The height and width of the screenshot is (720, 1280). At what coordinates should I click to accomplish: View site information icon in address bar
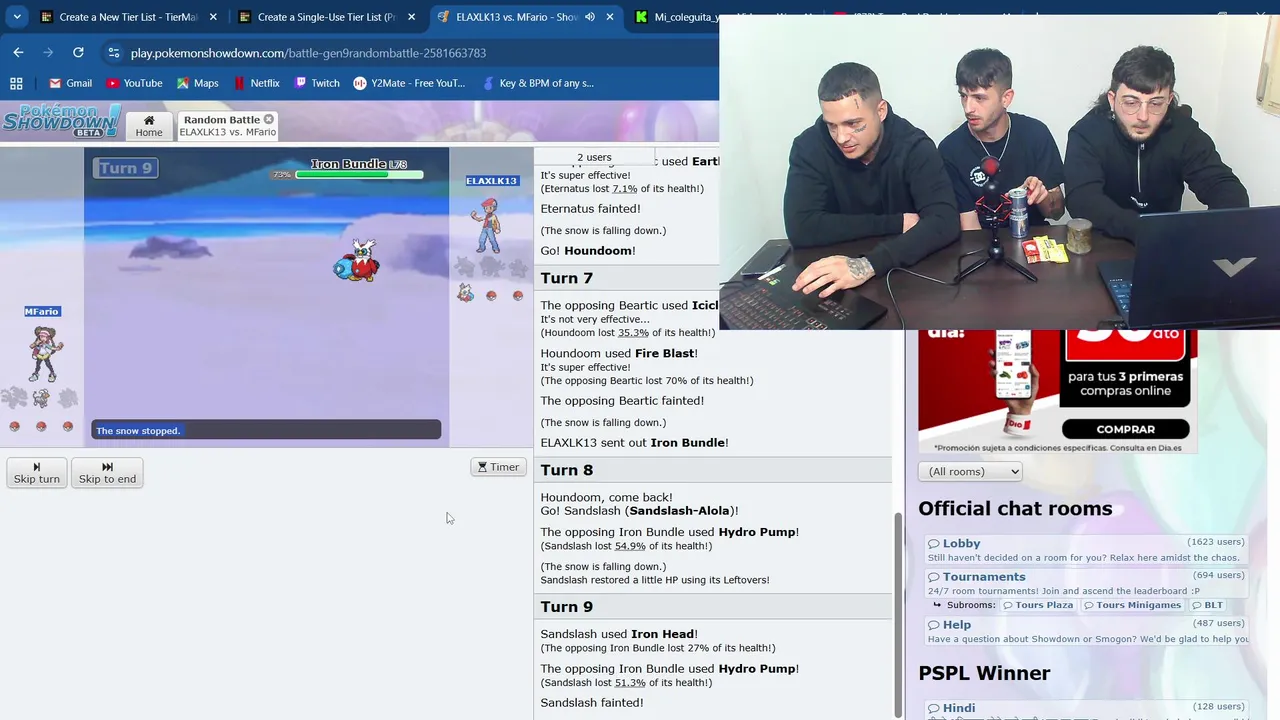pos(114,53)
